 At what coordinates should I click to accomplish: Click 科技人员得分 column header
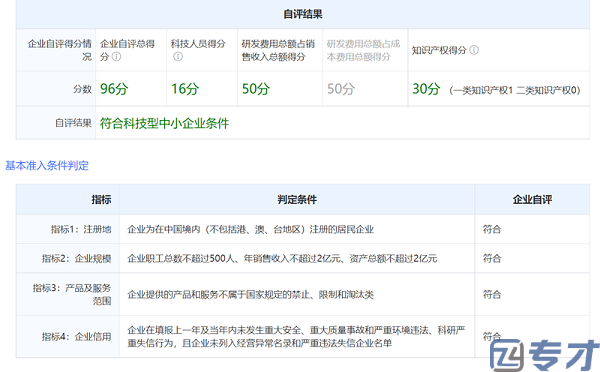coord(198,44)
